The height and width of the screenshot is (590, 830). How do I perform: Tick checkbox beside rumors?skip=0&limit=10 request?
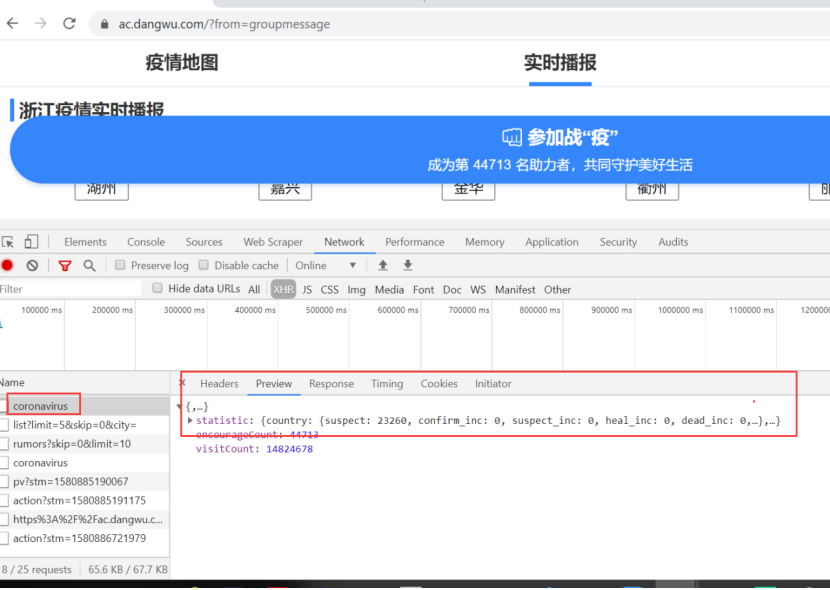click(4, 444)
